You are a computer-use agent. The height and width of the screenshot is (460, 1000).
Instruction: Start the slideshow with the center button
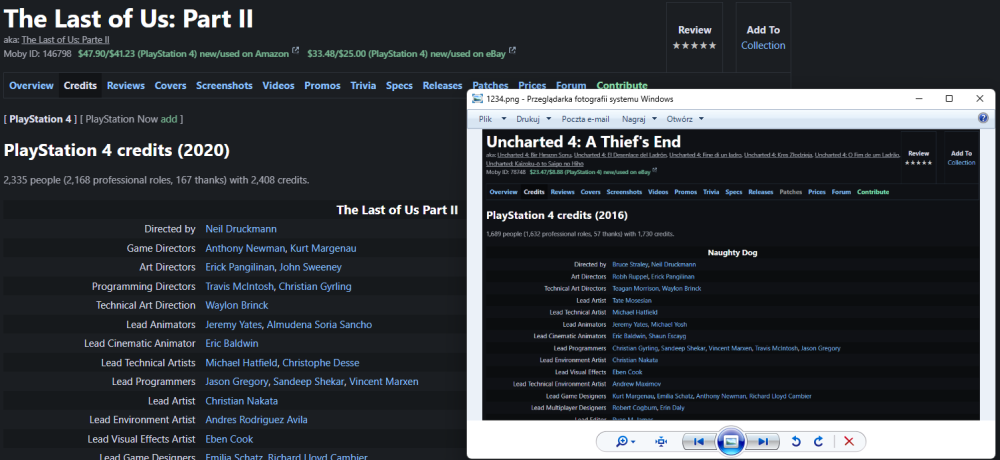point(731,441)
